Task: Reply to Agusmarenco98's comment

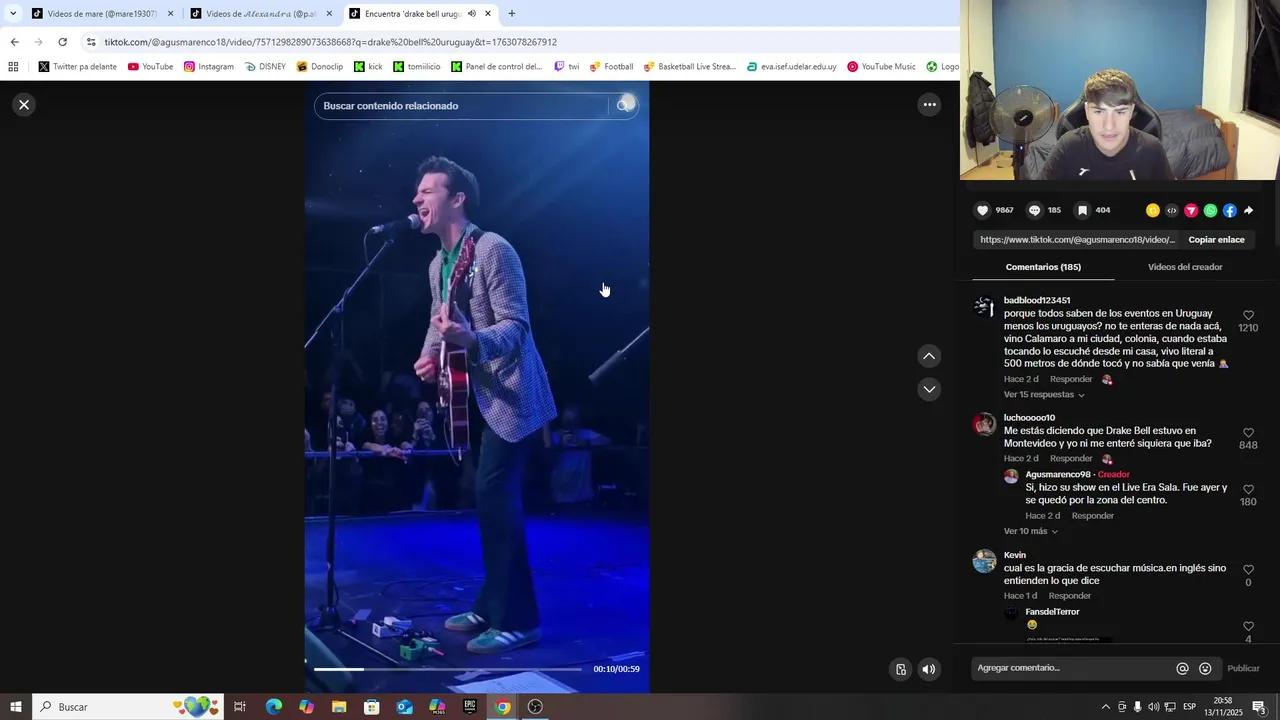Action: 1092,516
